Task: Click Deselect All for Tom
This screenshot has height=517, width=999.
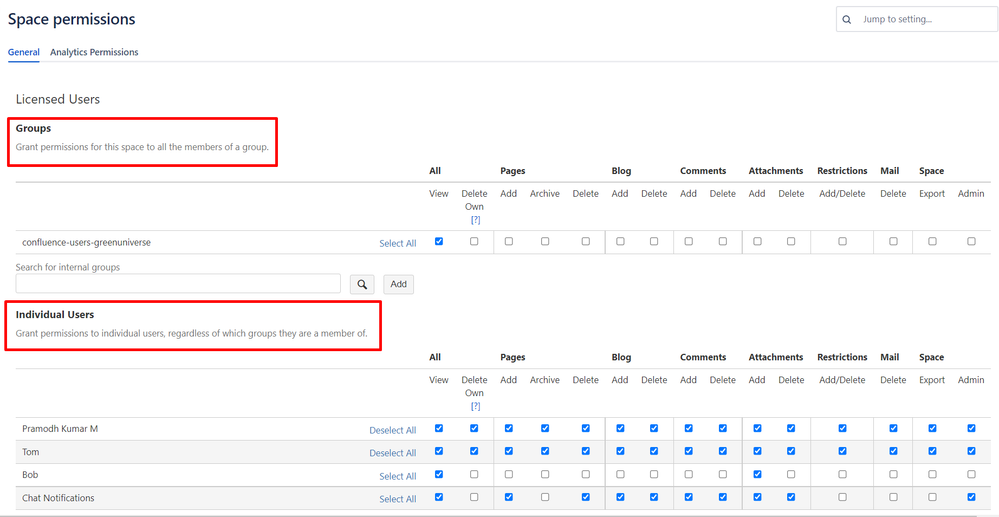Action: click(x=393, y=453)
